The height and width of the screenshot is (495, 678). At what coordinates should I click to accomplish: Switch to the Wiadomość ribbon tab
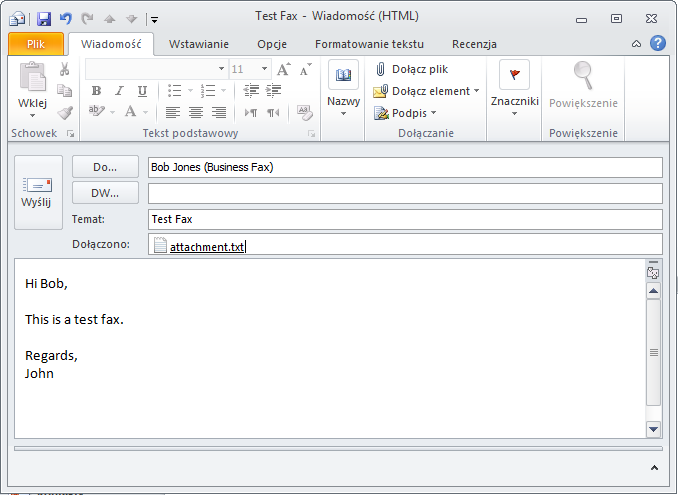pyautogui.click(x=111, y=44)
